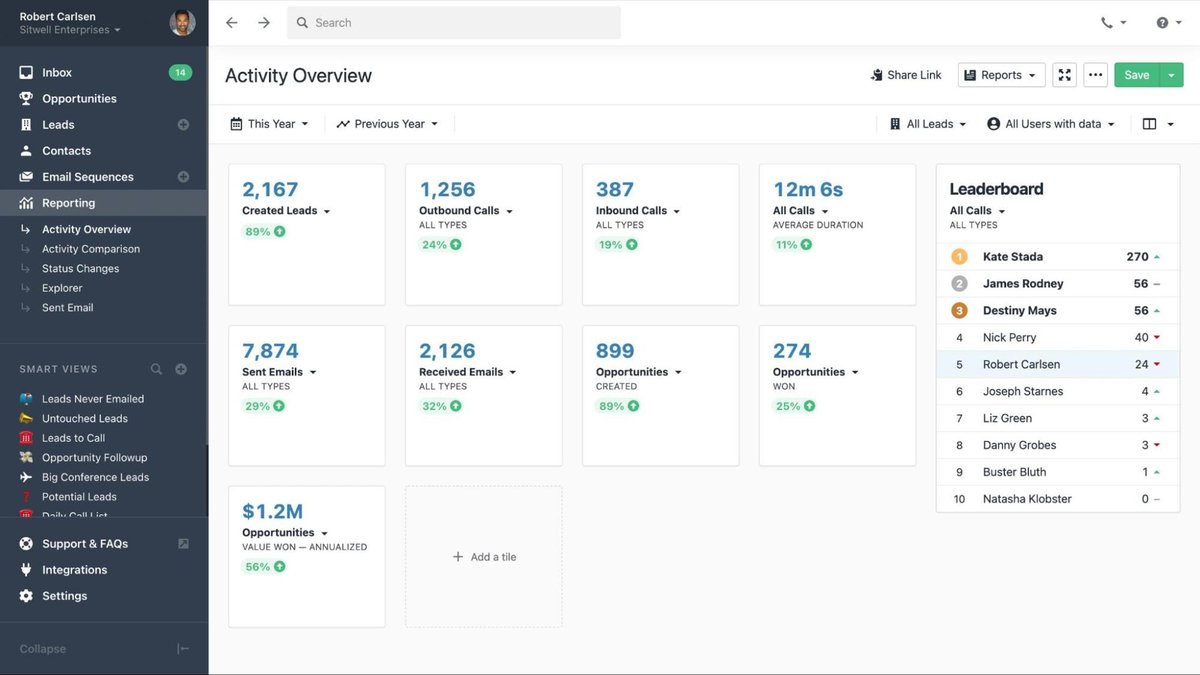Open the Potential Leads smart view
This screenshot has height=675, width=1200.
point(79,496)
